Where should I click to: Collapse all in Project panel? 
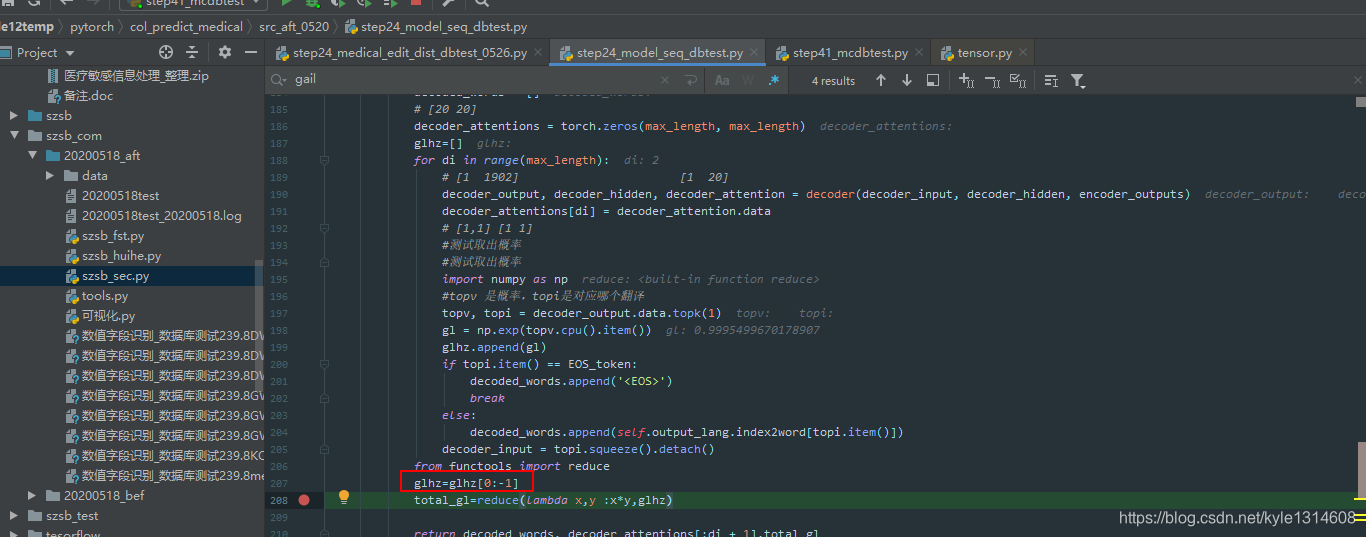click(191, 52)
